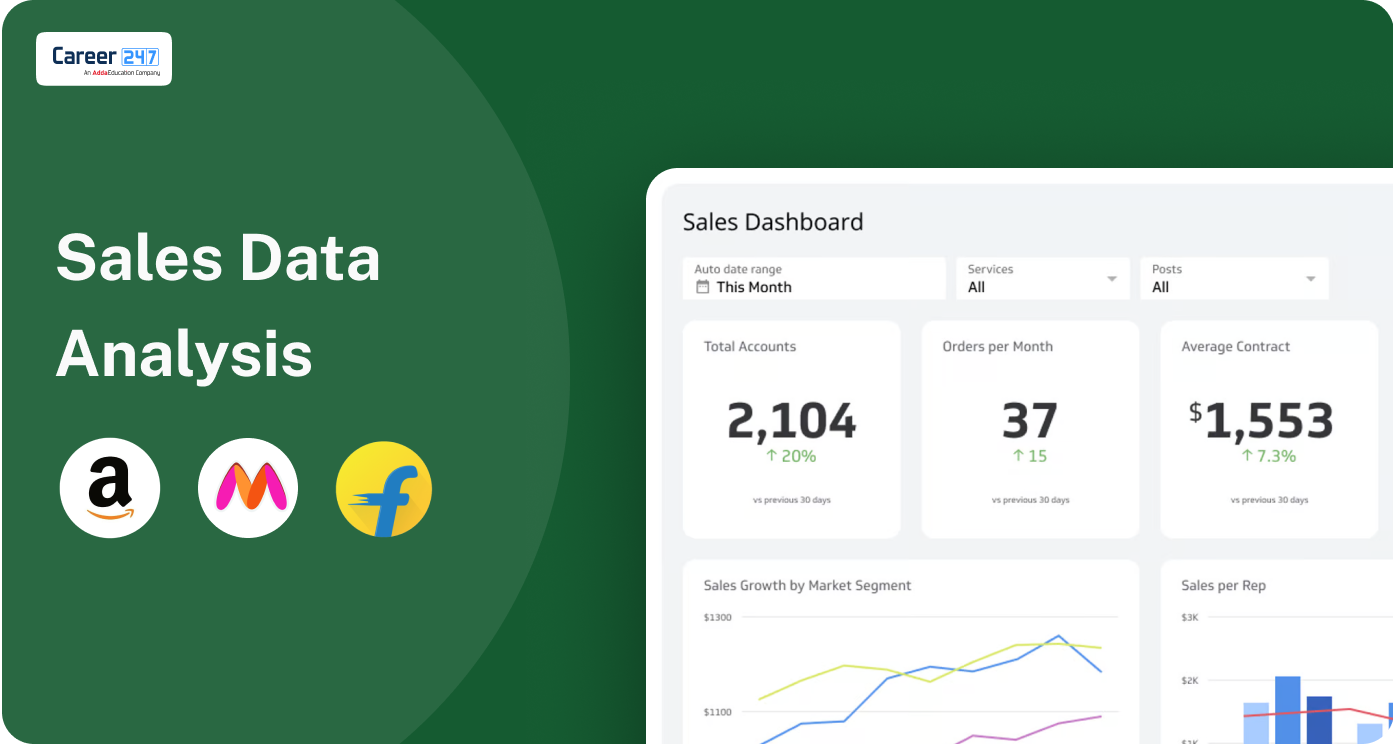Expand the Posts dropdown arrow

click(1310, 279)
